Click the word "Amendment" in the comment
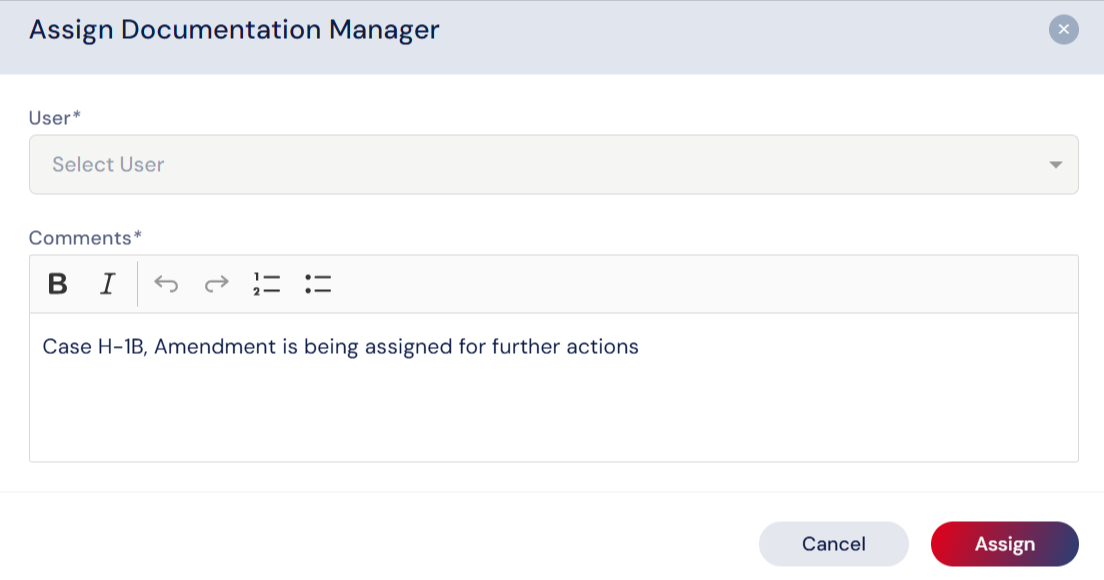 [204, 347]
